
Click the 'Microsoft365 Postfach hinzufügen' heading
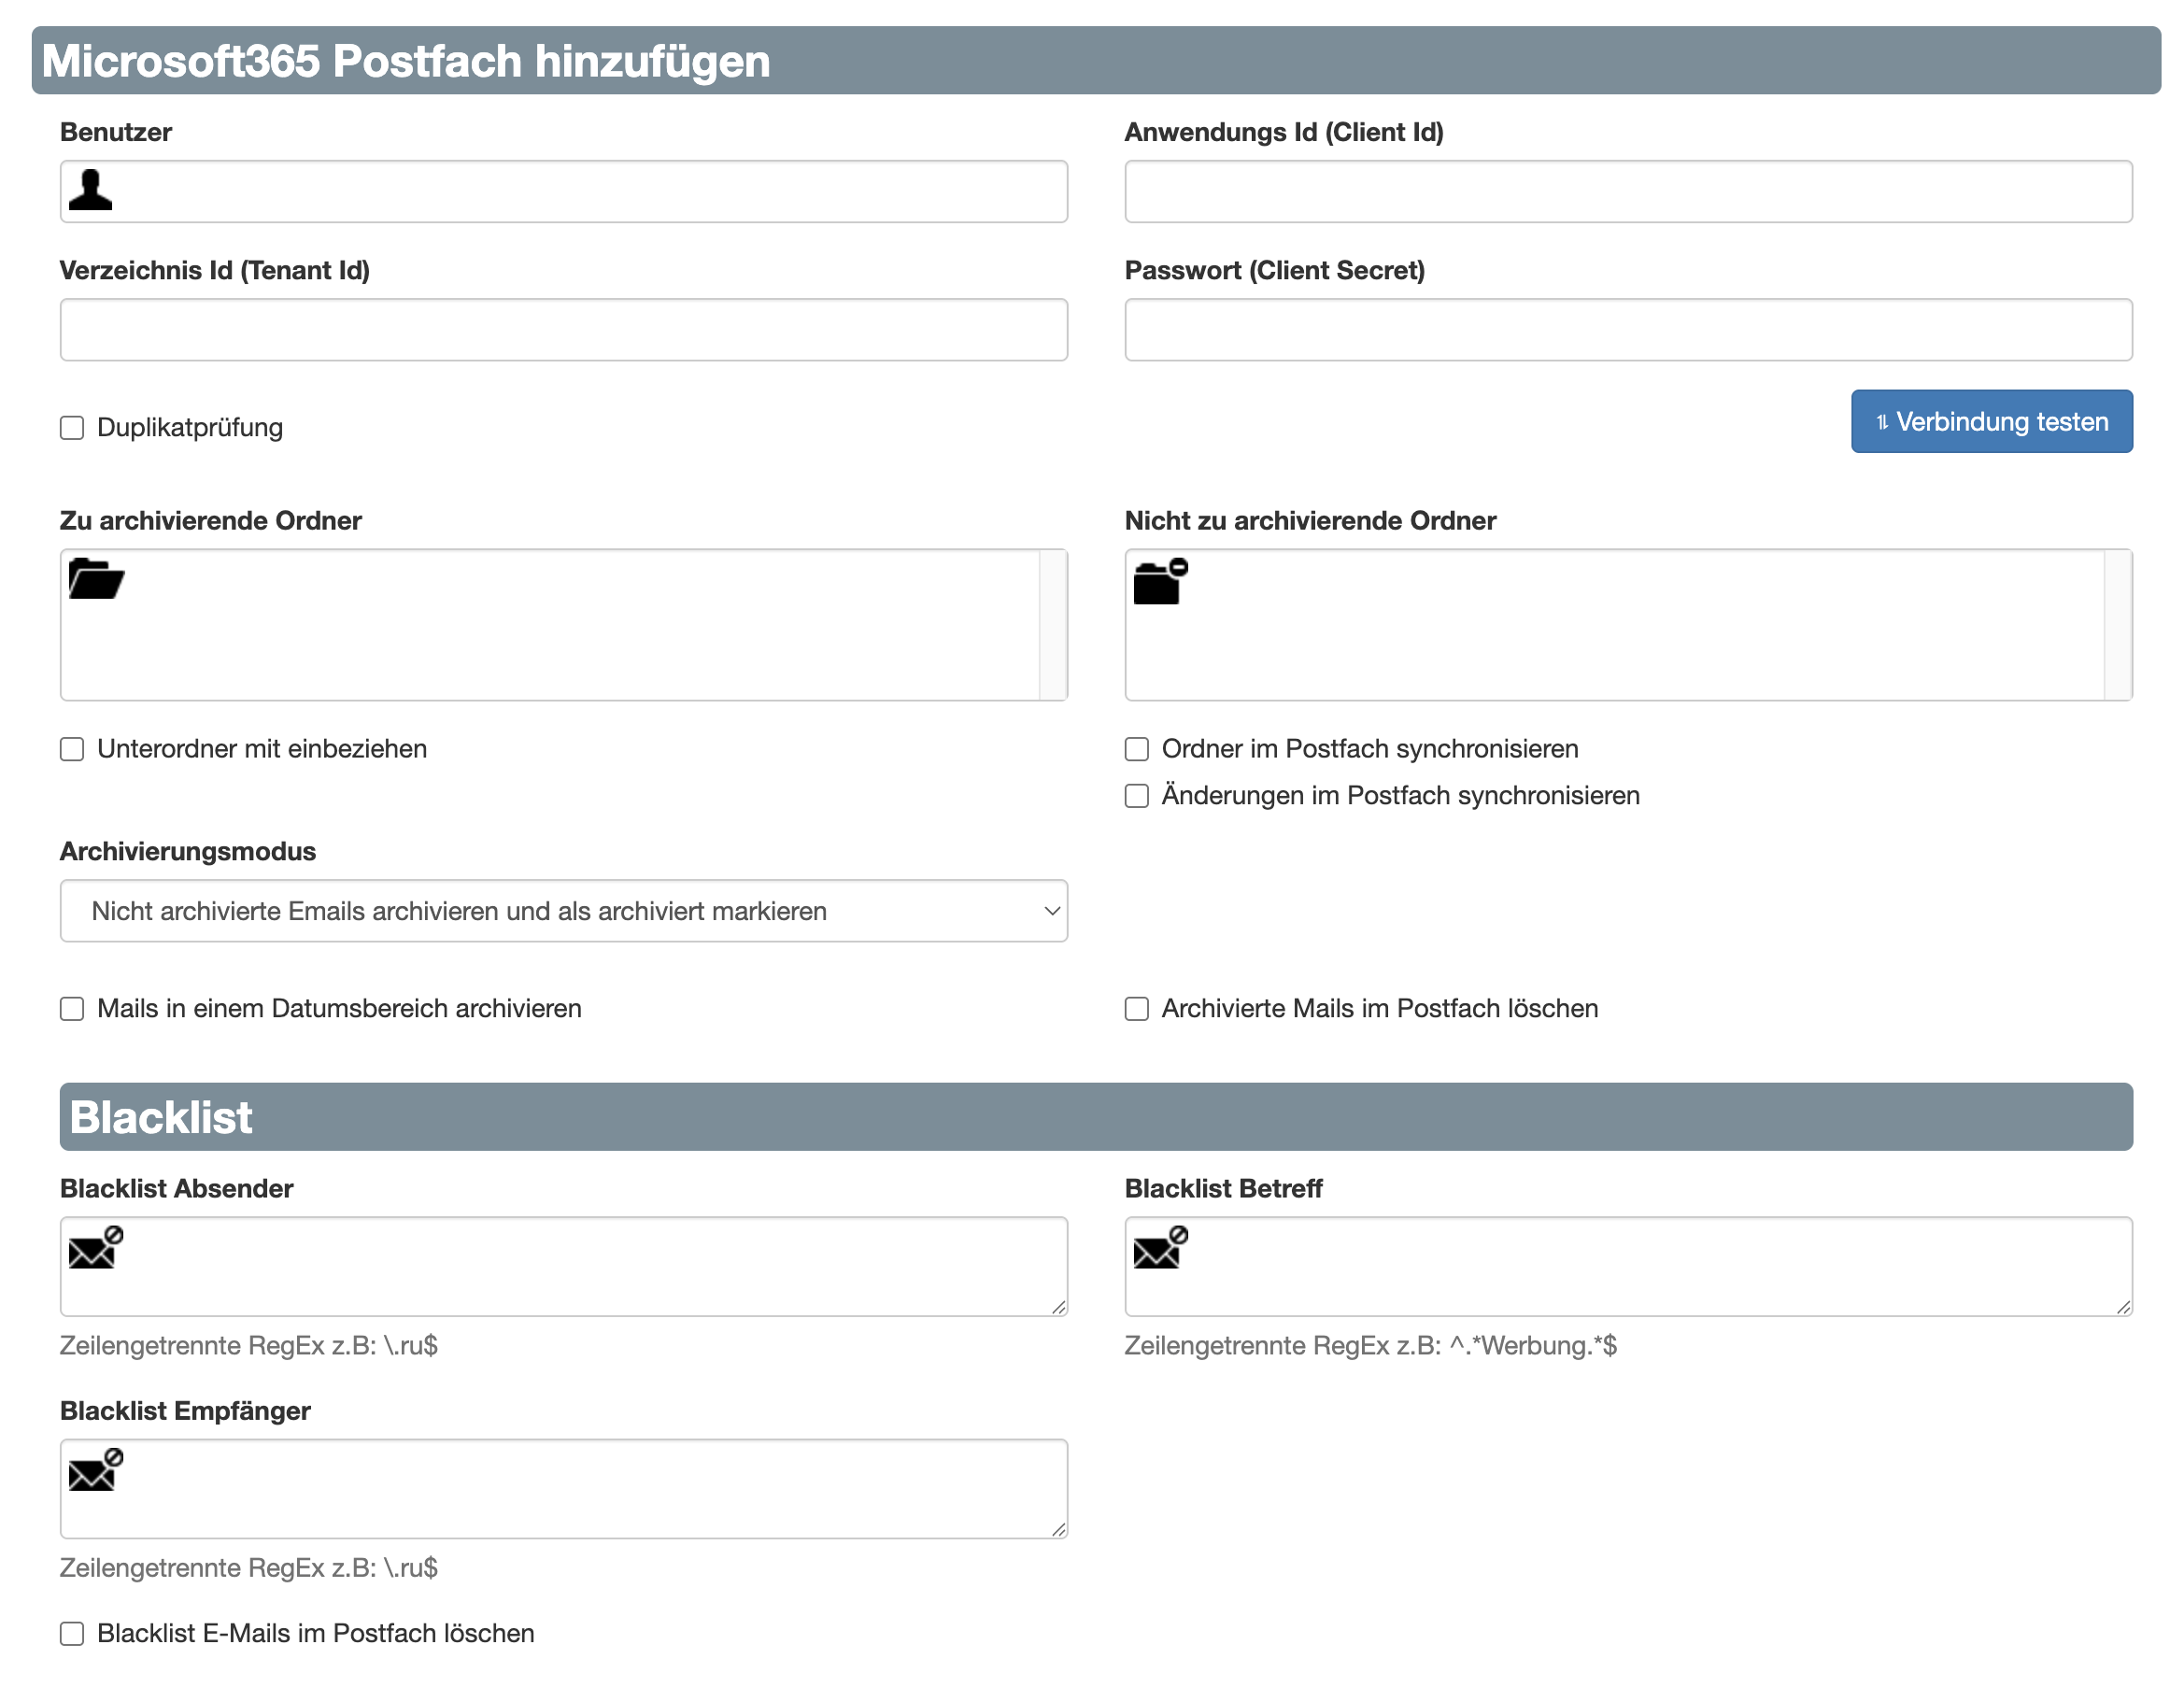(x=406, y=61)
